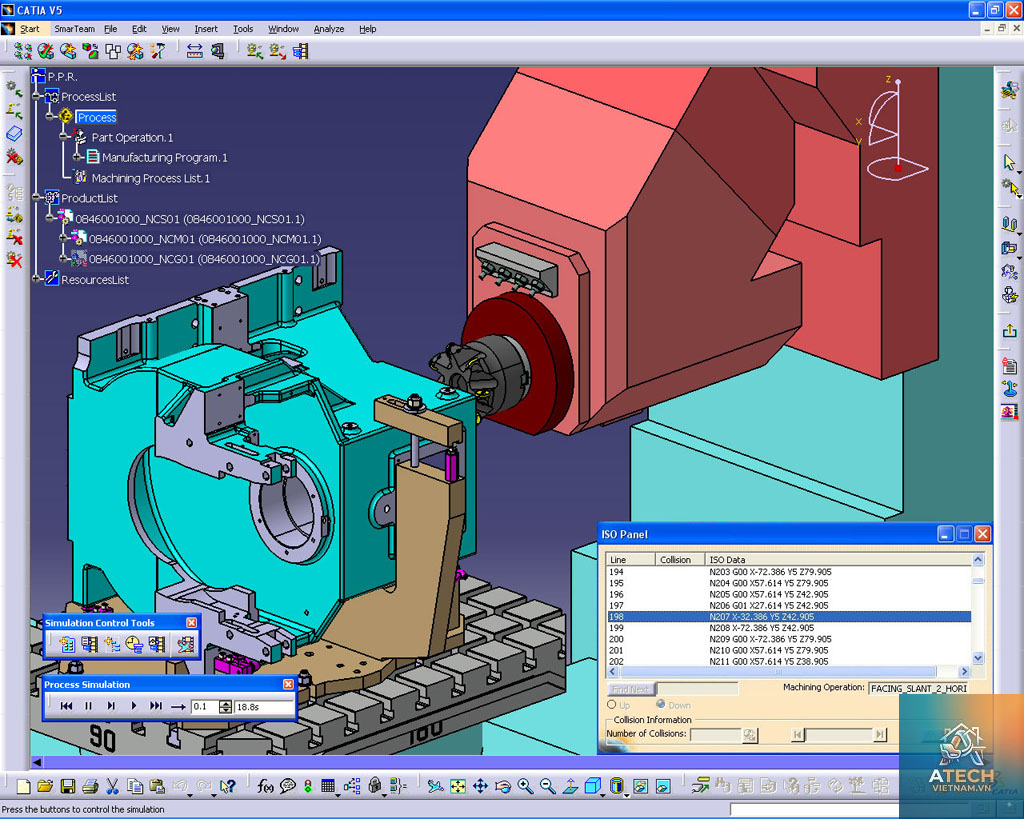Select the Rotate view tool
Viewport: 1024px width, 819px height.
[503, 786]
